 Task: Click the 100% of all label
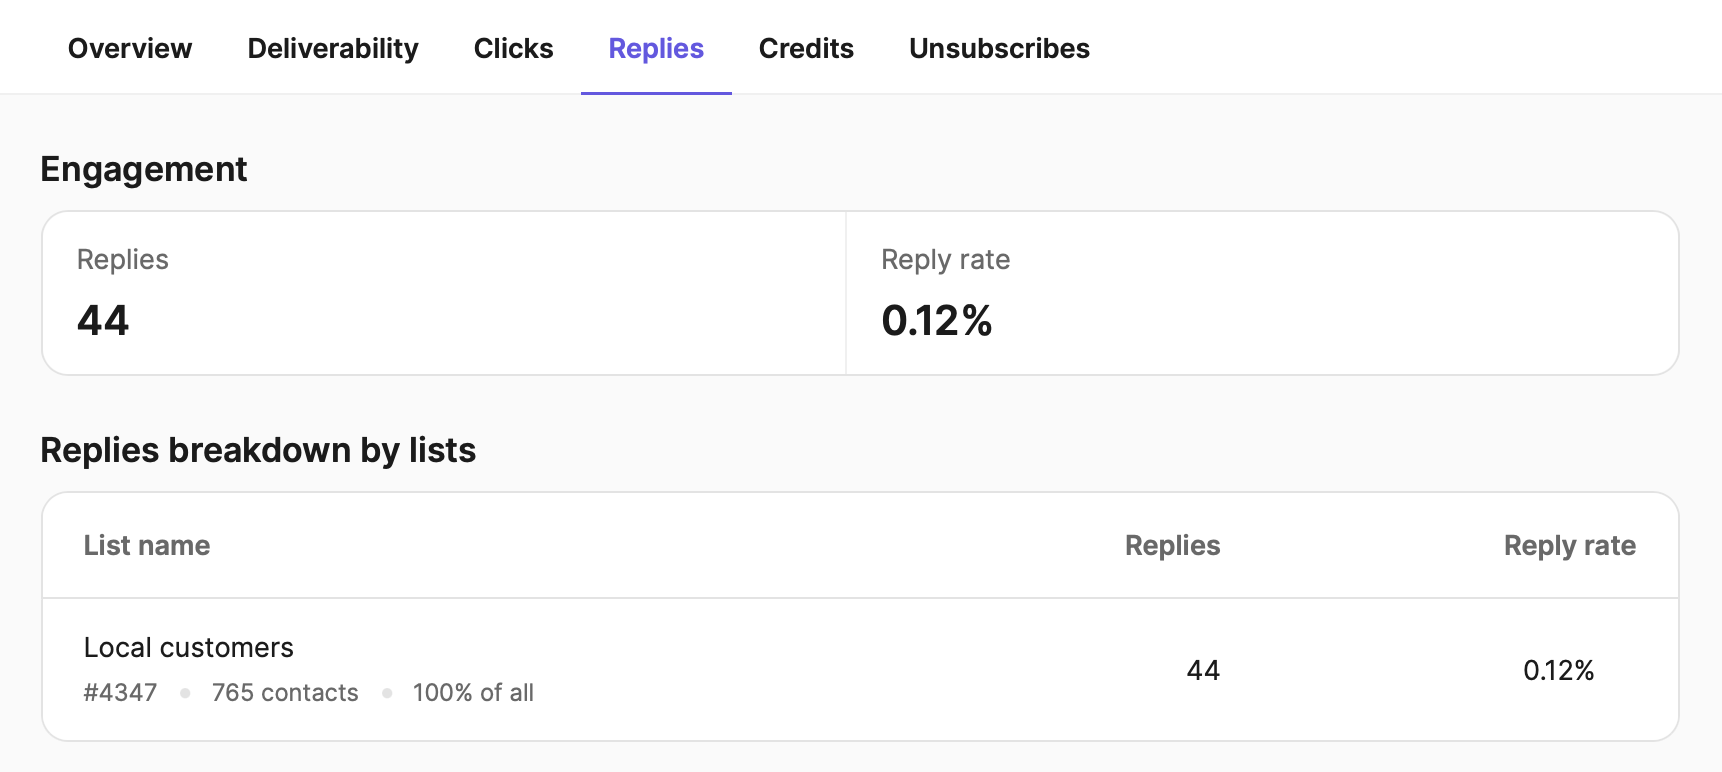point(473,693)
